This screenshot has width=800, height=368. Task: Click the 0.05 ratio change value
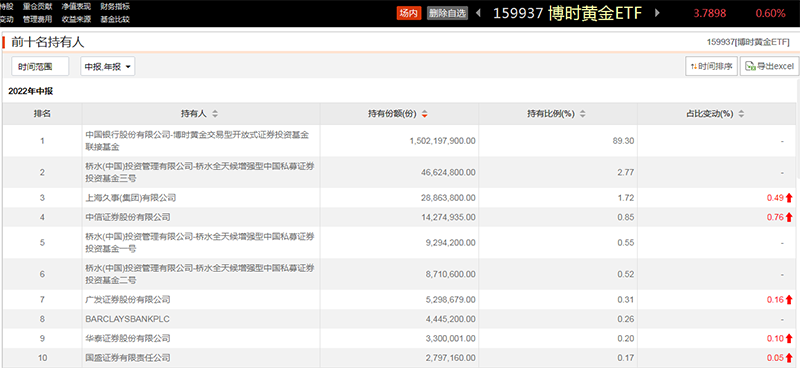(775, 358)
